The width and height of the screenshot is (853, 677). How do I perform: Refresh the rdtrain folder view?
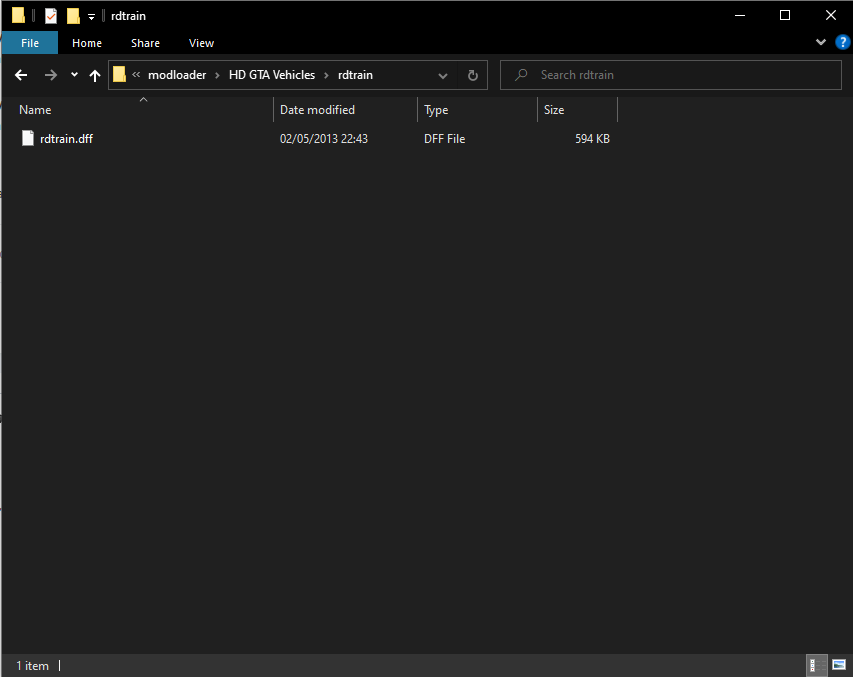(473, 75)
